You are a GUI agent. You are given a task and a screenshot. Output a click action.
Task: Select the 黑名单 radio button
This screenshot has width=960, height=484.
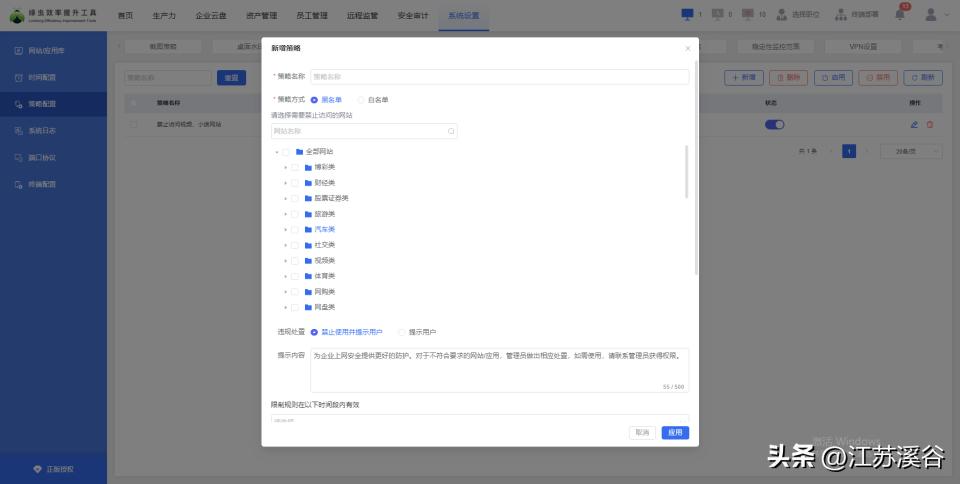(x=314, y=100)
